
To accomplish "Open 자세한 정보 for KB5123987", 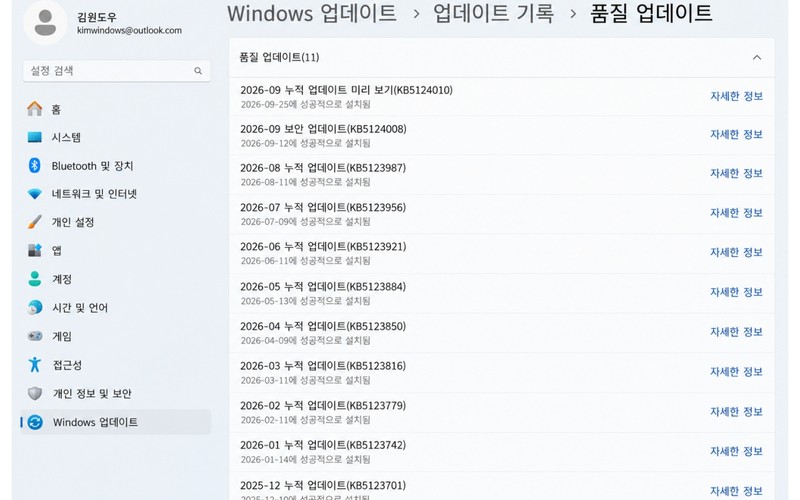I will click(736, 173).
